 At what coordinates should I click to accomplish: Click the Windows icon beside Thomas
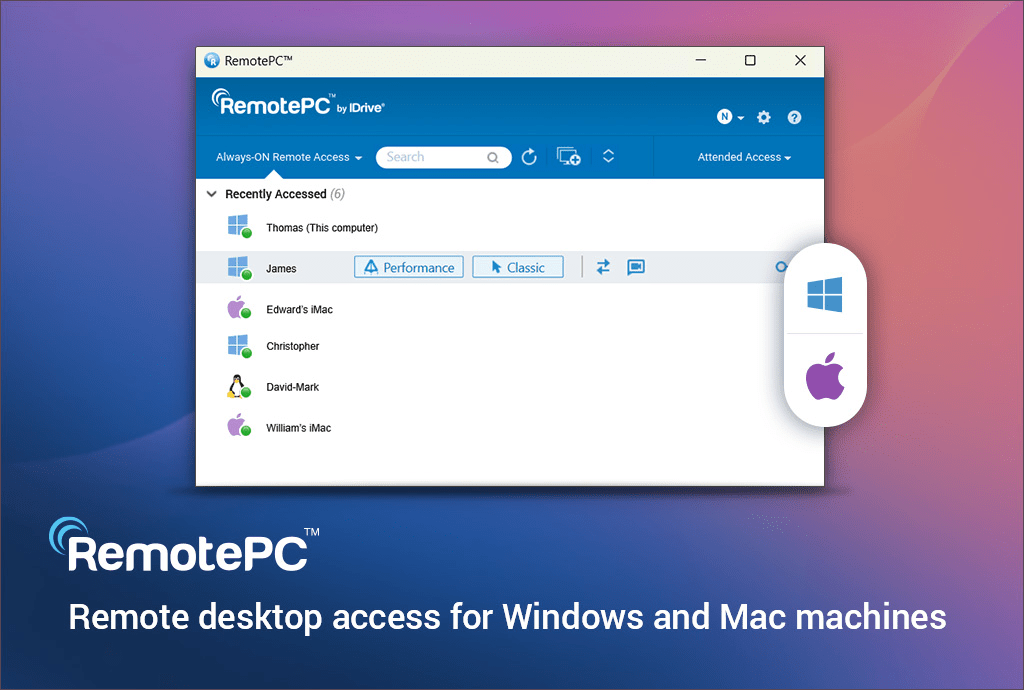coord(239,227)
